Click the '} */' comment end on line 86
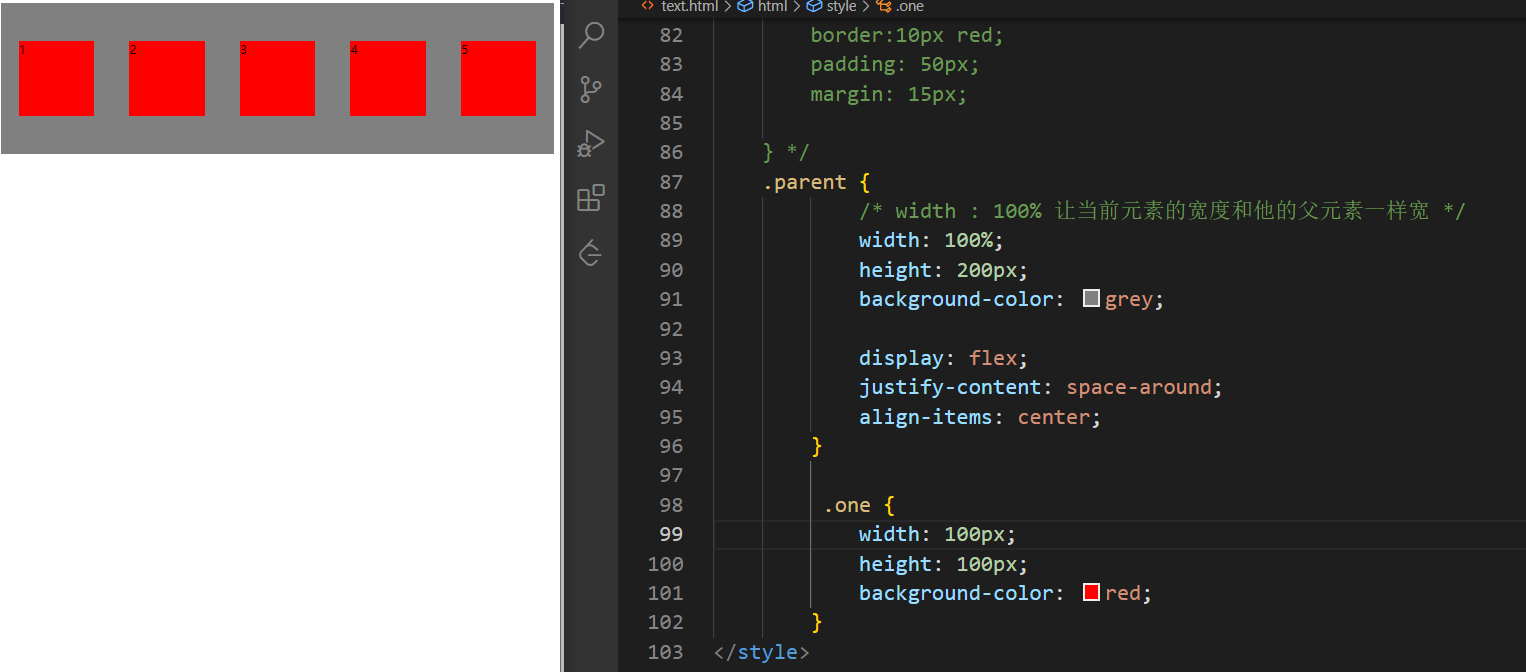The height and width of the screenshot is (672, 1526). click(786, 152)
